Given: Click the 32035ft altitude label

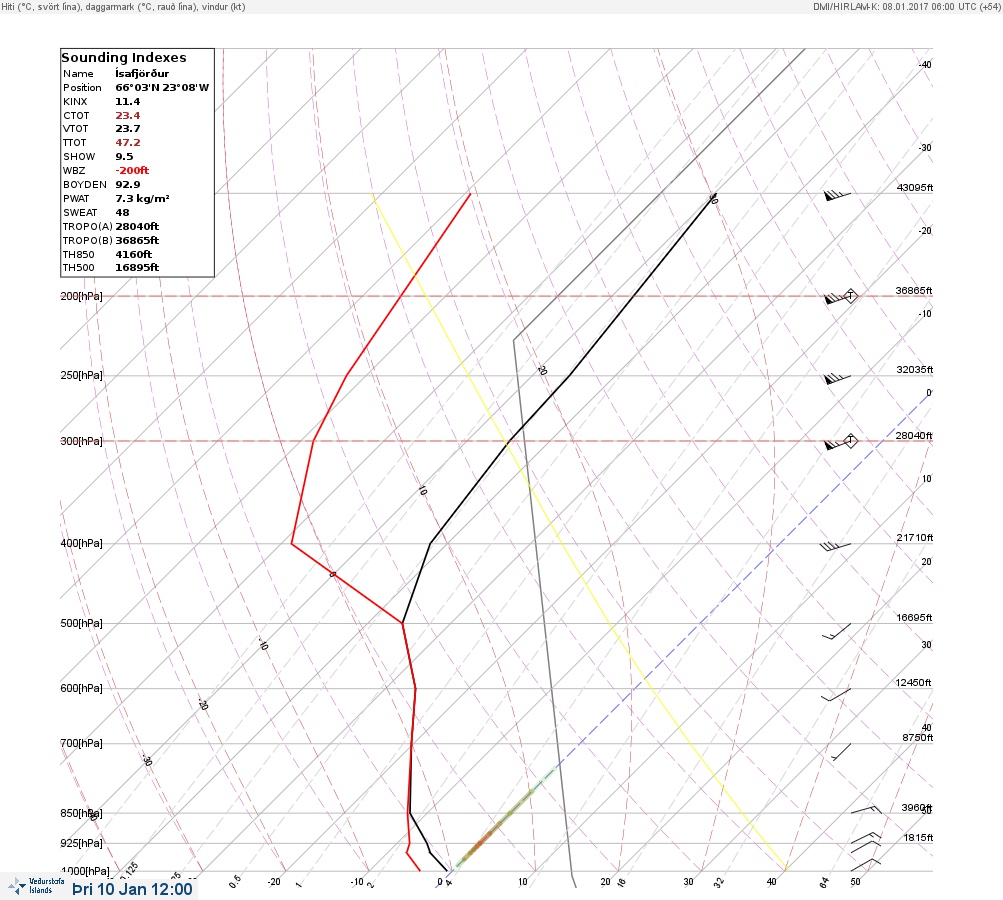Looking at the screenshot, I should tap(915, 370).
